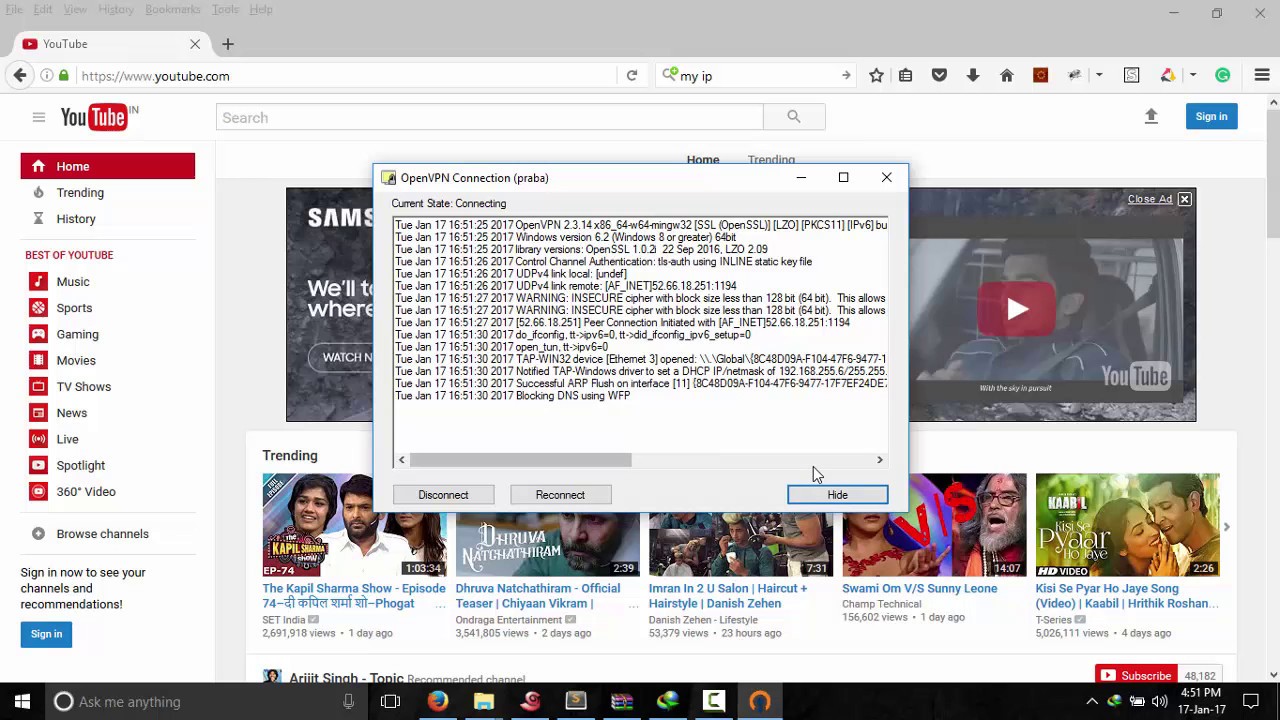Open the Pocket toolbar icon

[939, 76]
